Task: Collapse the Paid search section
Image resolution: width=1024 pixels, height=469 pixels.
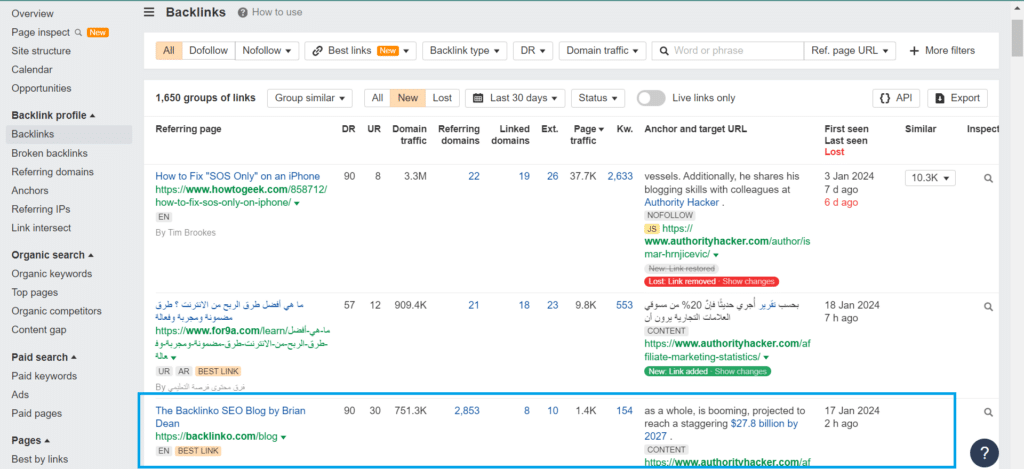Action: (44, 357)
